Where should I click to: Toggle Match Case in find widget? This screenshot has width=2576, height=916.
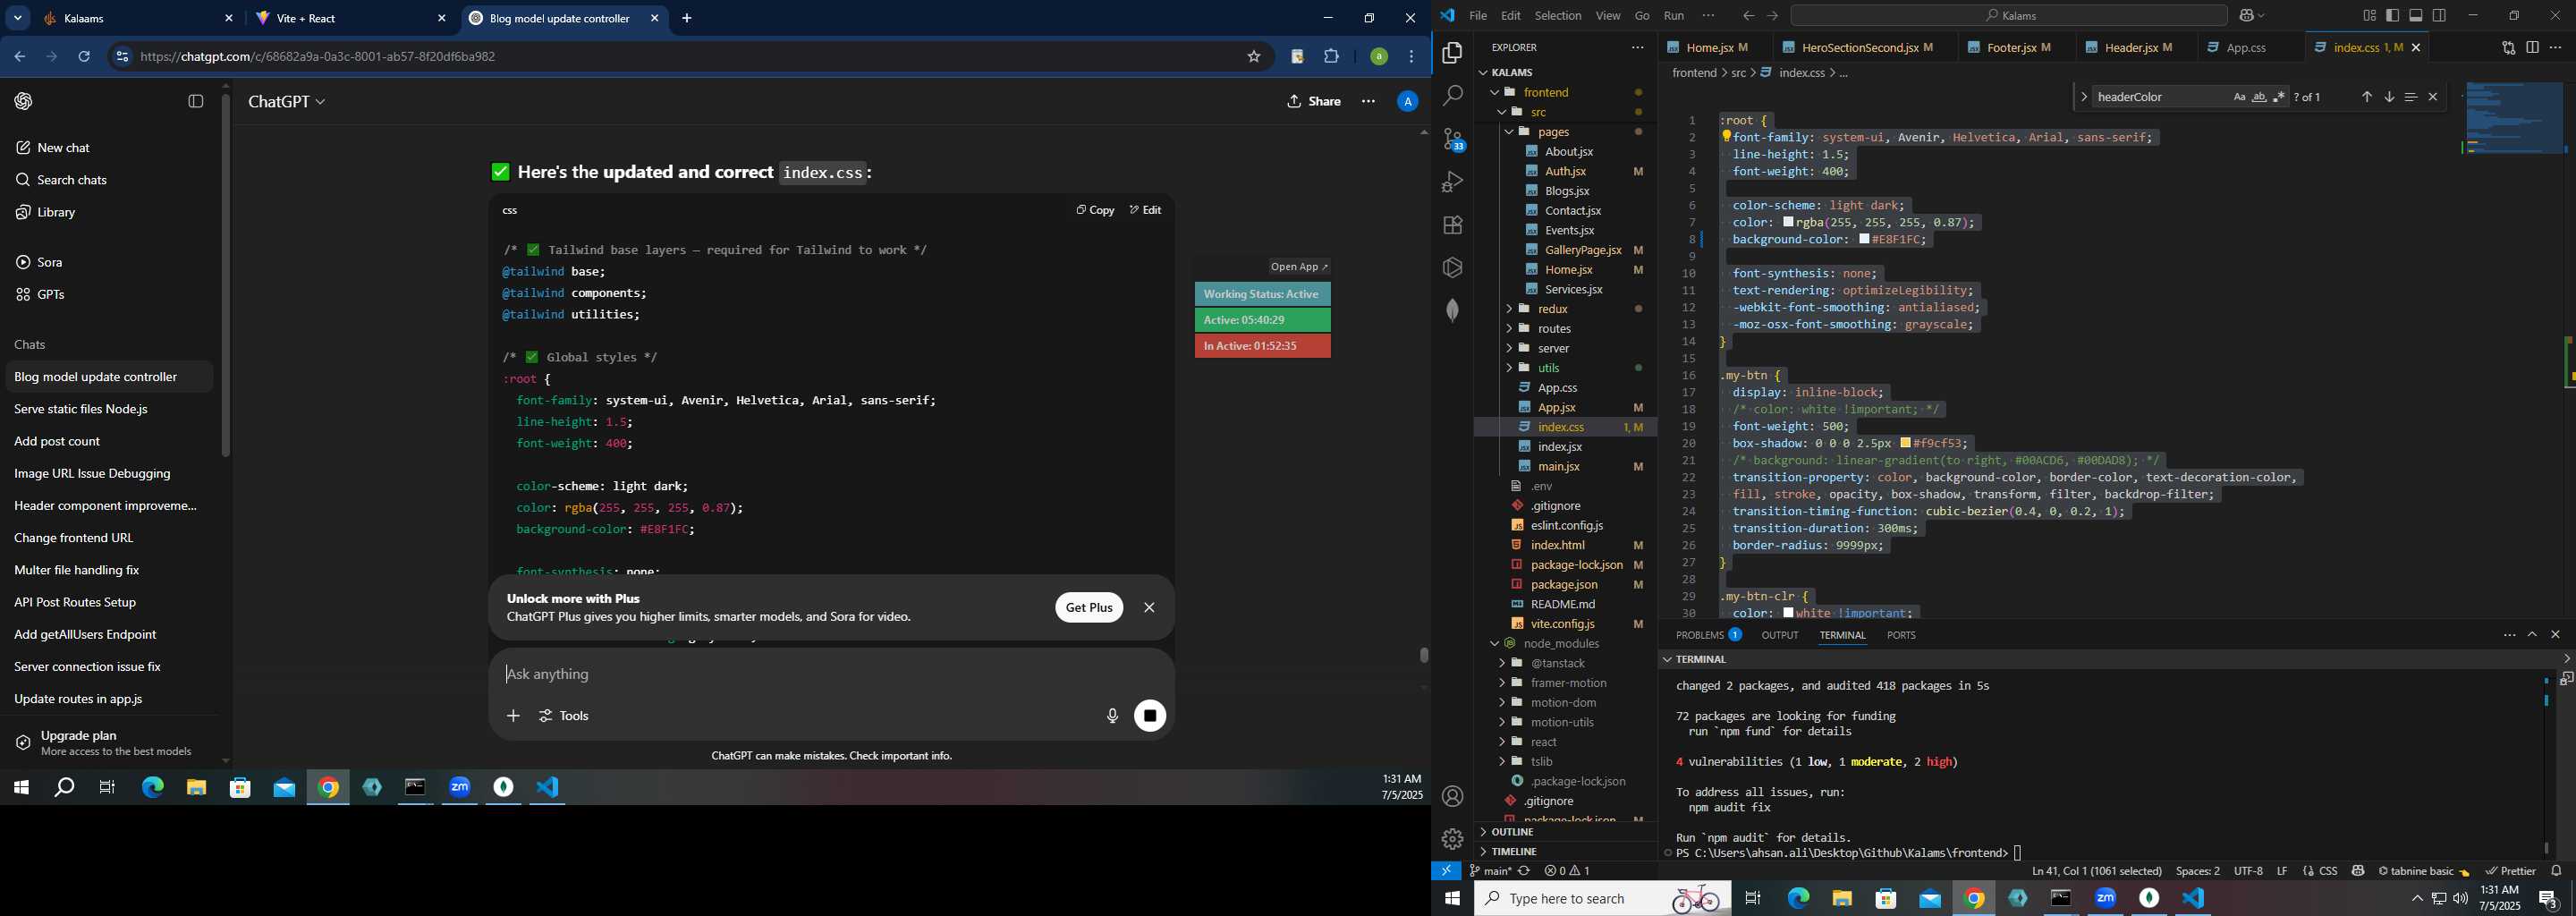click(2238, 97)
